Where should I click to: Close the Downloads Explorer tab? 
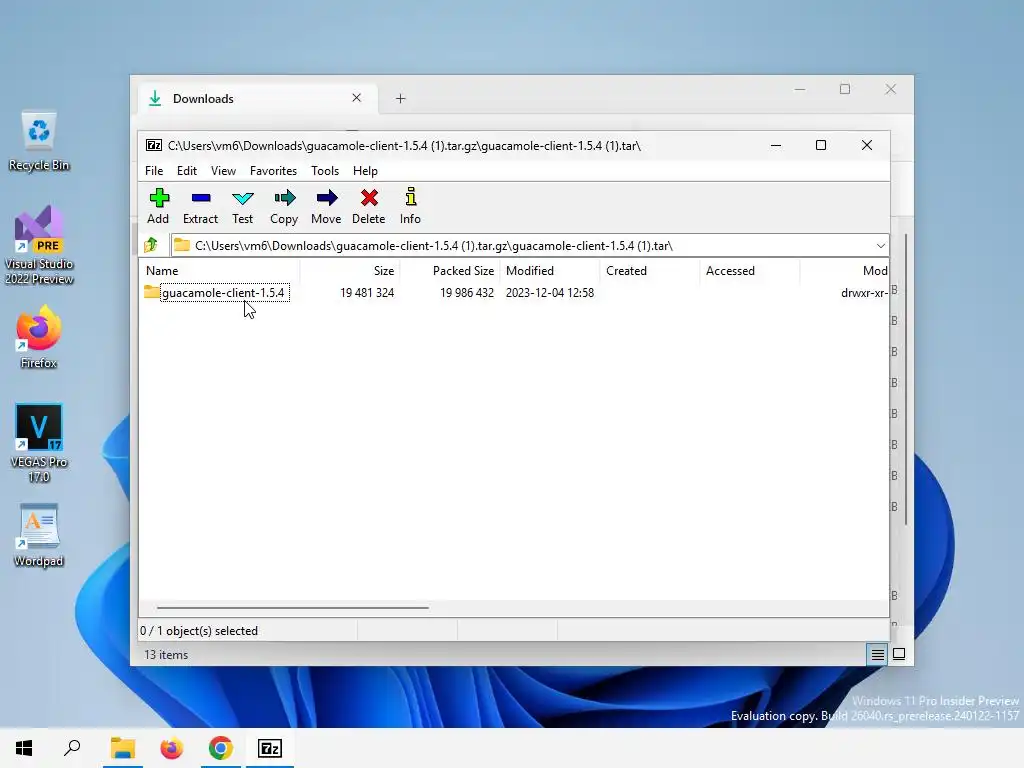pos(357,98)
